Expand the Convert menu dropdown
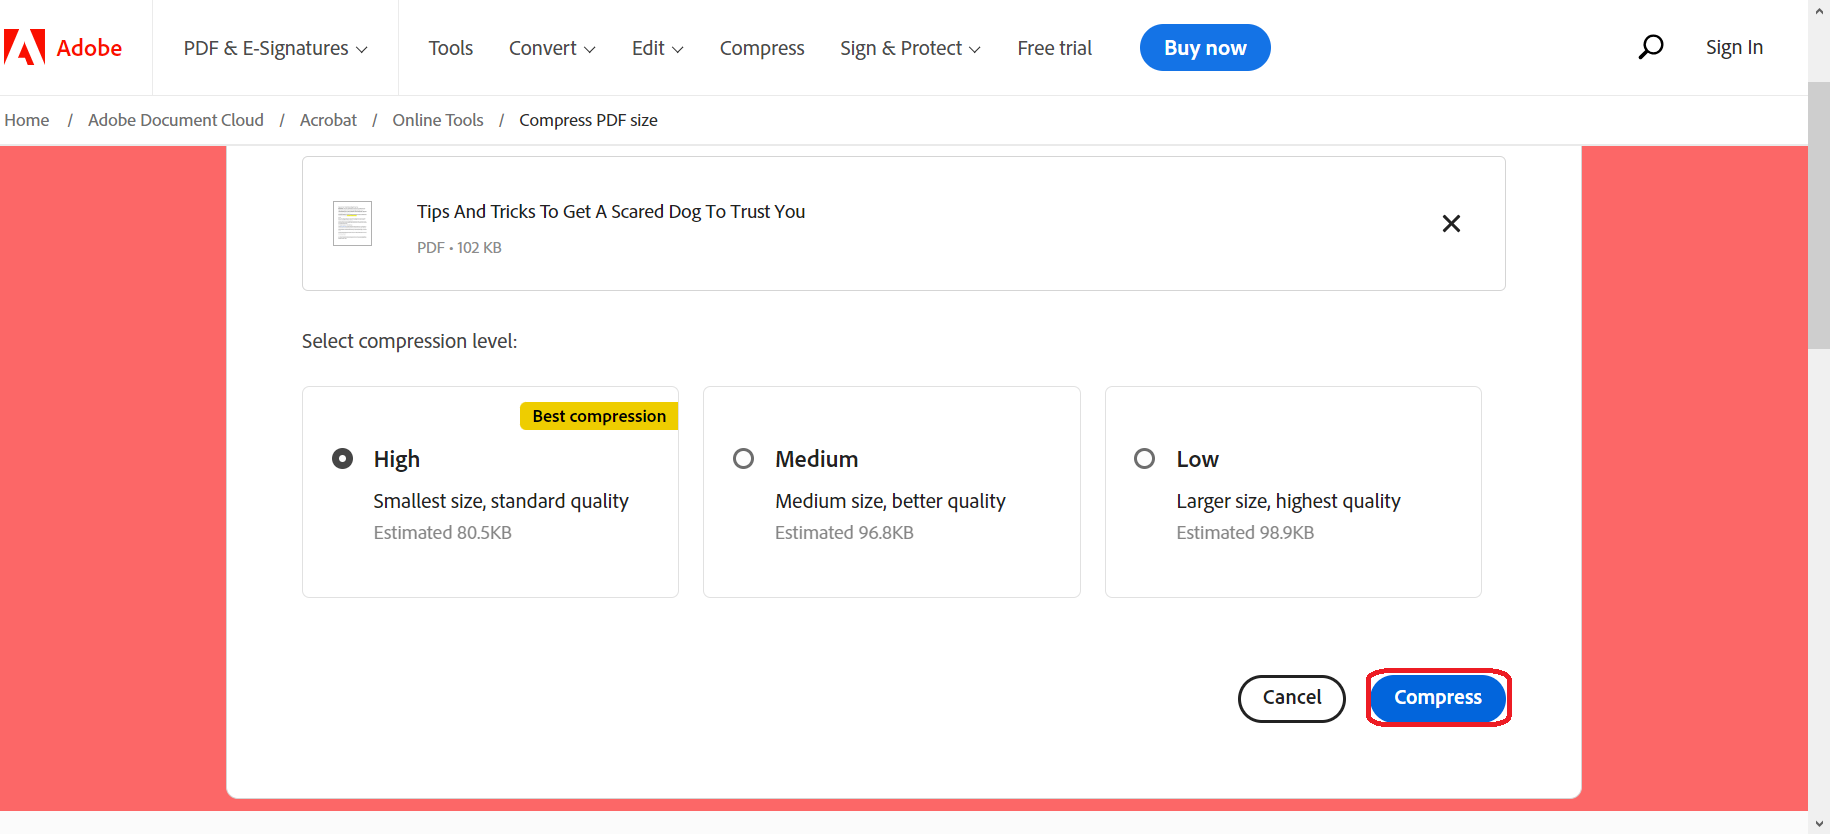 tap(552, 48)
